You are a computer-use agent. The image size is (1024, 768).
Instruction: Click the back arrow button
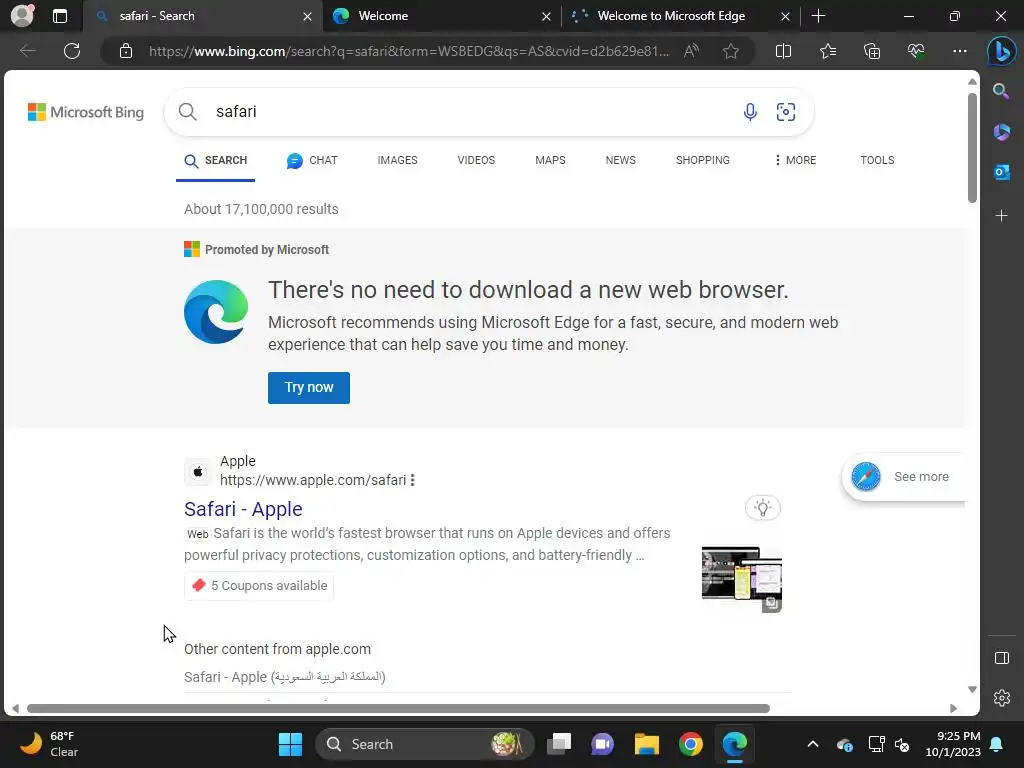point(27,51)
